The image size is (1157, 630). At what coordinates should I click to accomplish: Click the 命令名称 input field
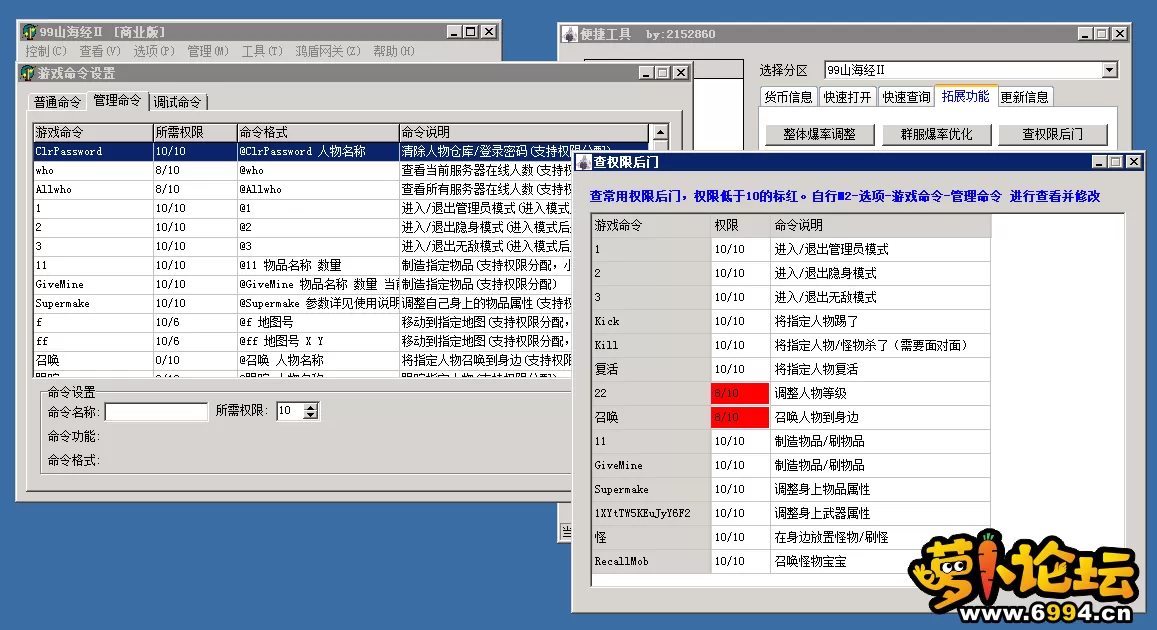(156, 412)
